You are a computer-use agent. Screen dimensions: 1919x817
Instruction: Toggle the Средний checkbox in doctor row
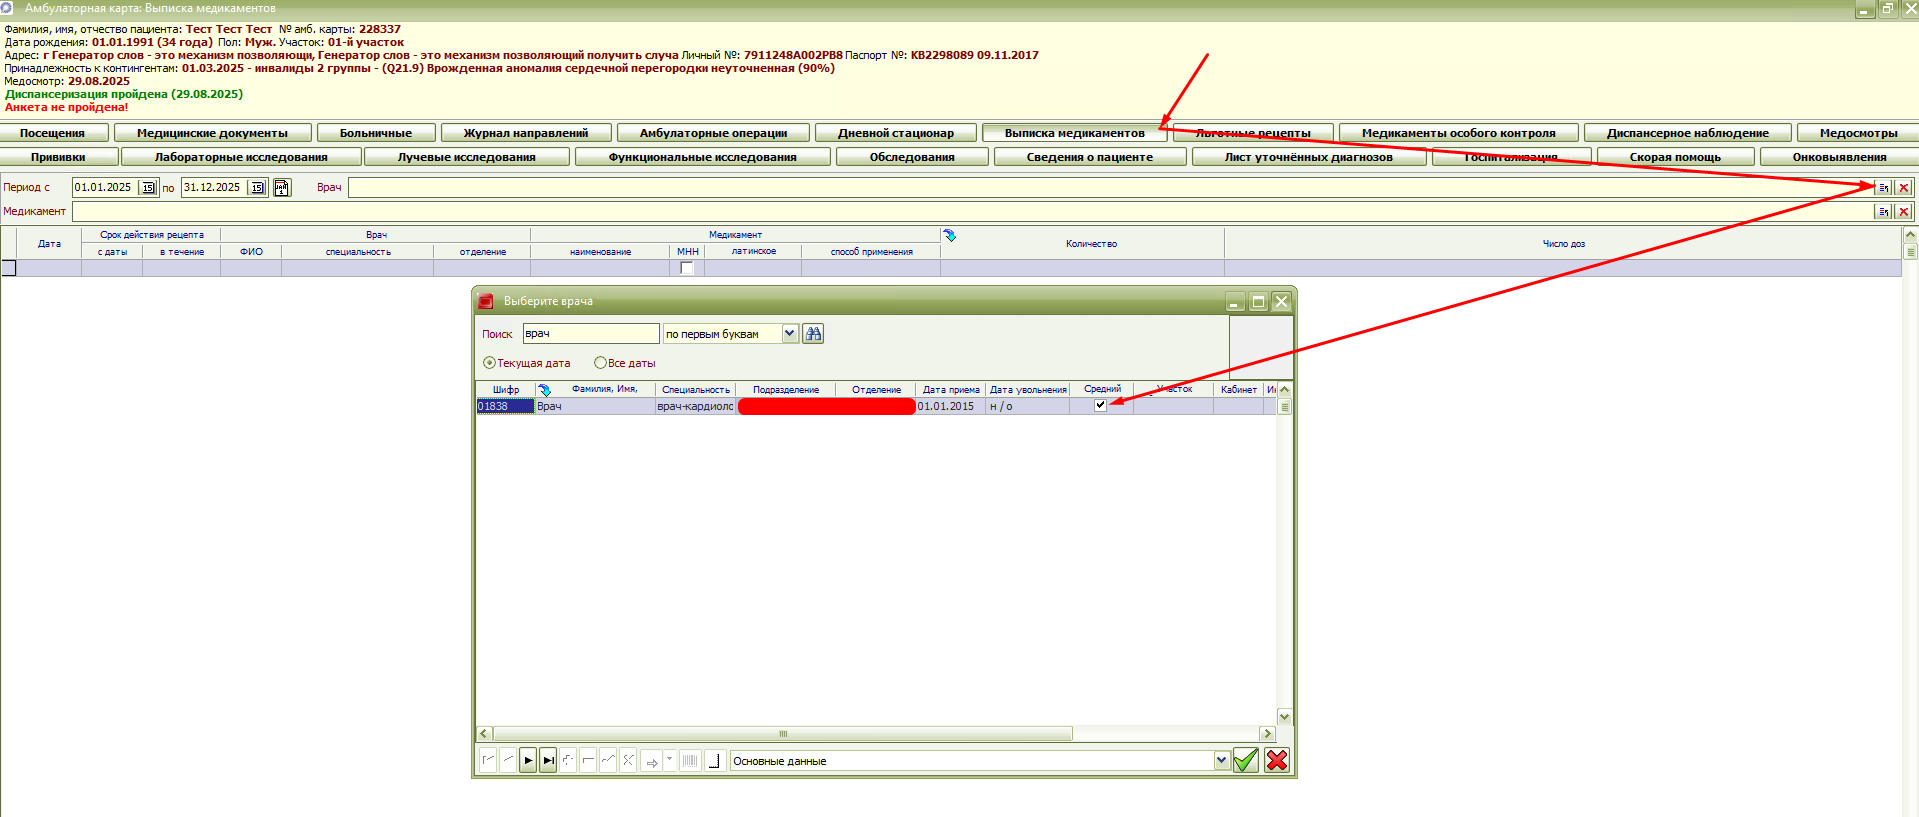click(1100, 406)
